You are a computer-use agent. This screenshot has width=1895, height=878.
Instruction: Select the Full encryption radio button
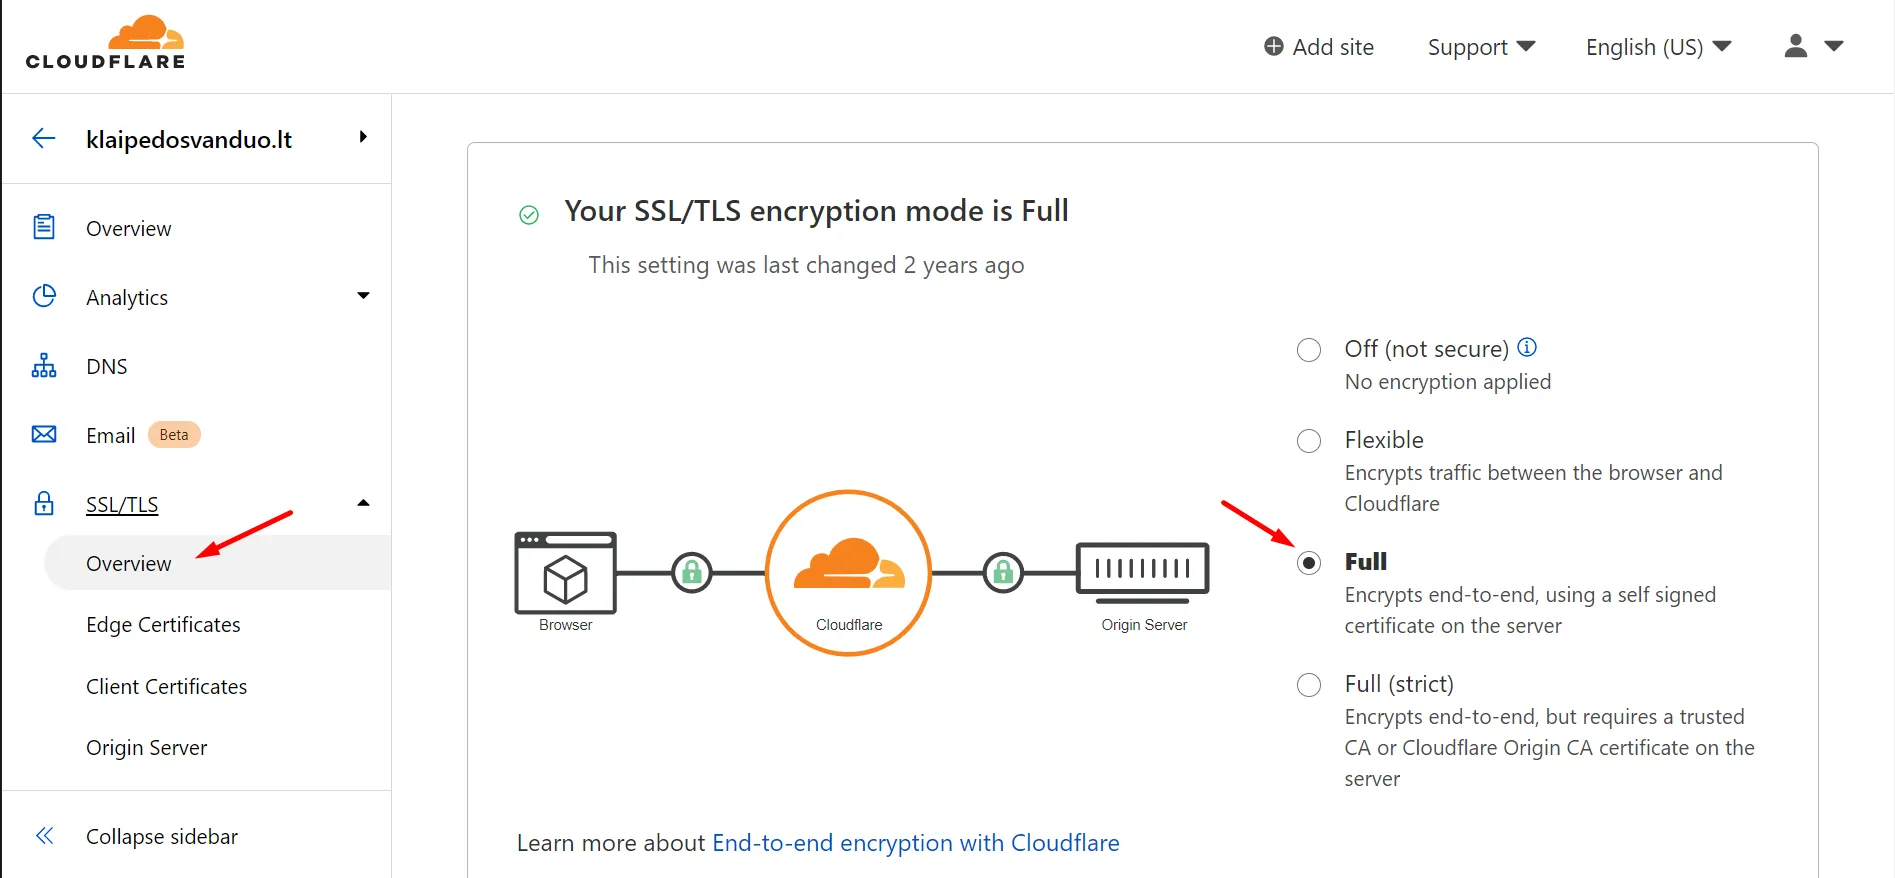pyautogui.click(x=1309, y=563)
